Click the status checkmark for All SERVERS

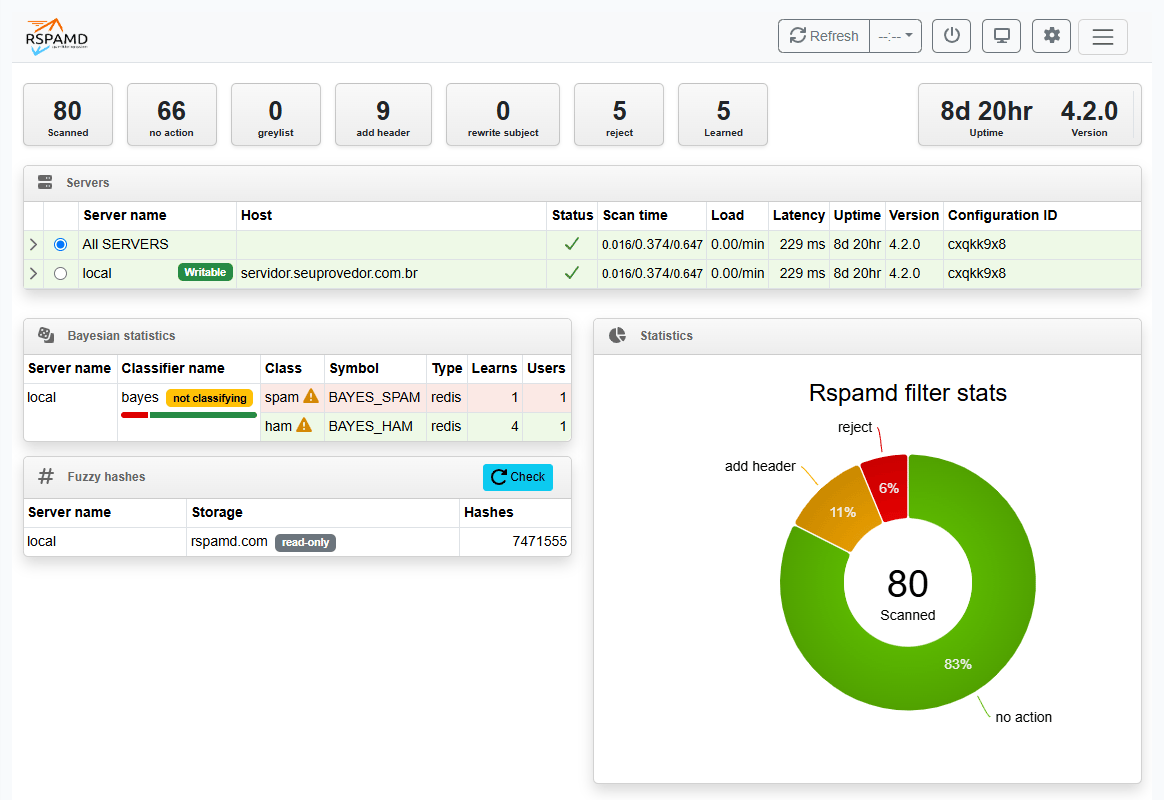click(572, 244)
